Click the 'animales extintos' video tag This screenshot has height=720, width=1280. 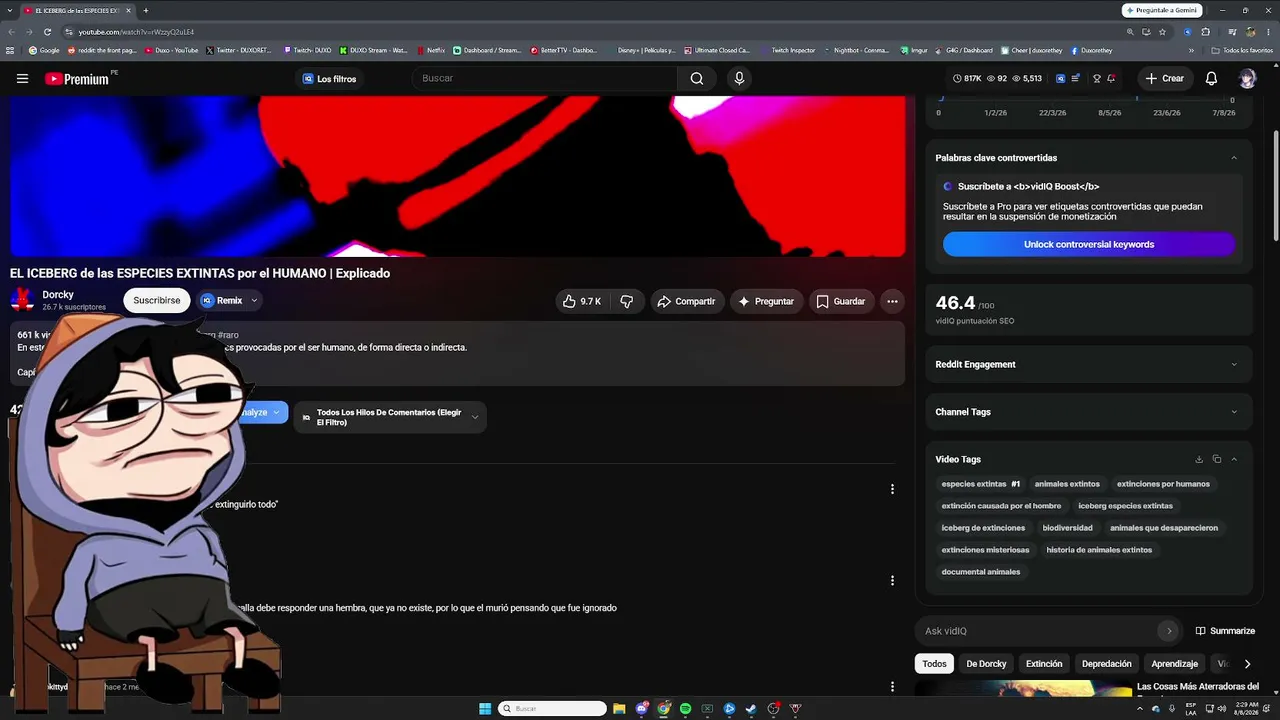click(x=1067, y=484)
